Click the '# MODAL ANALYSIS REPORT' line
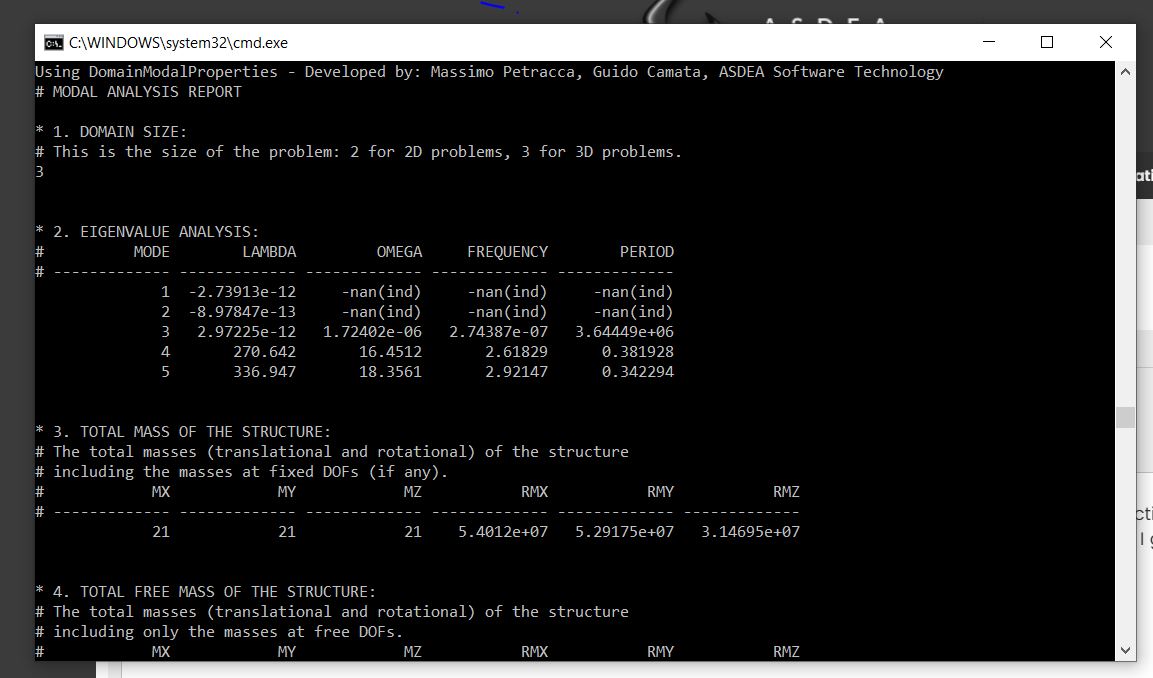 point(138,92)
